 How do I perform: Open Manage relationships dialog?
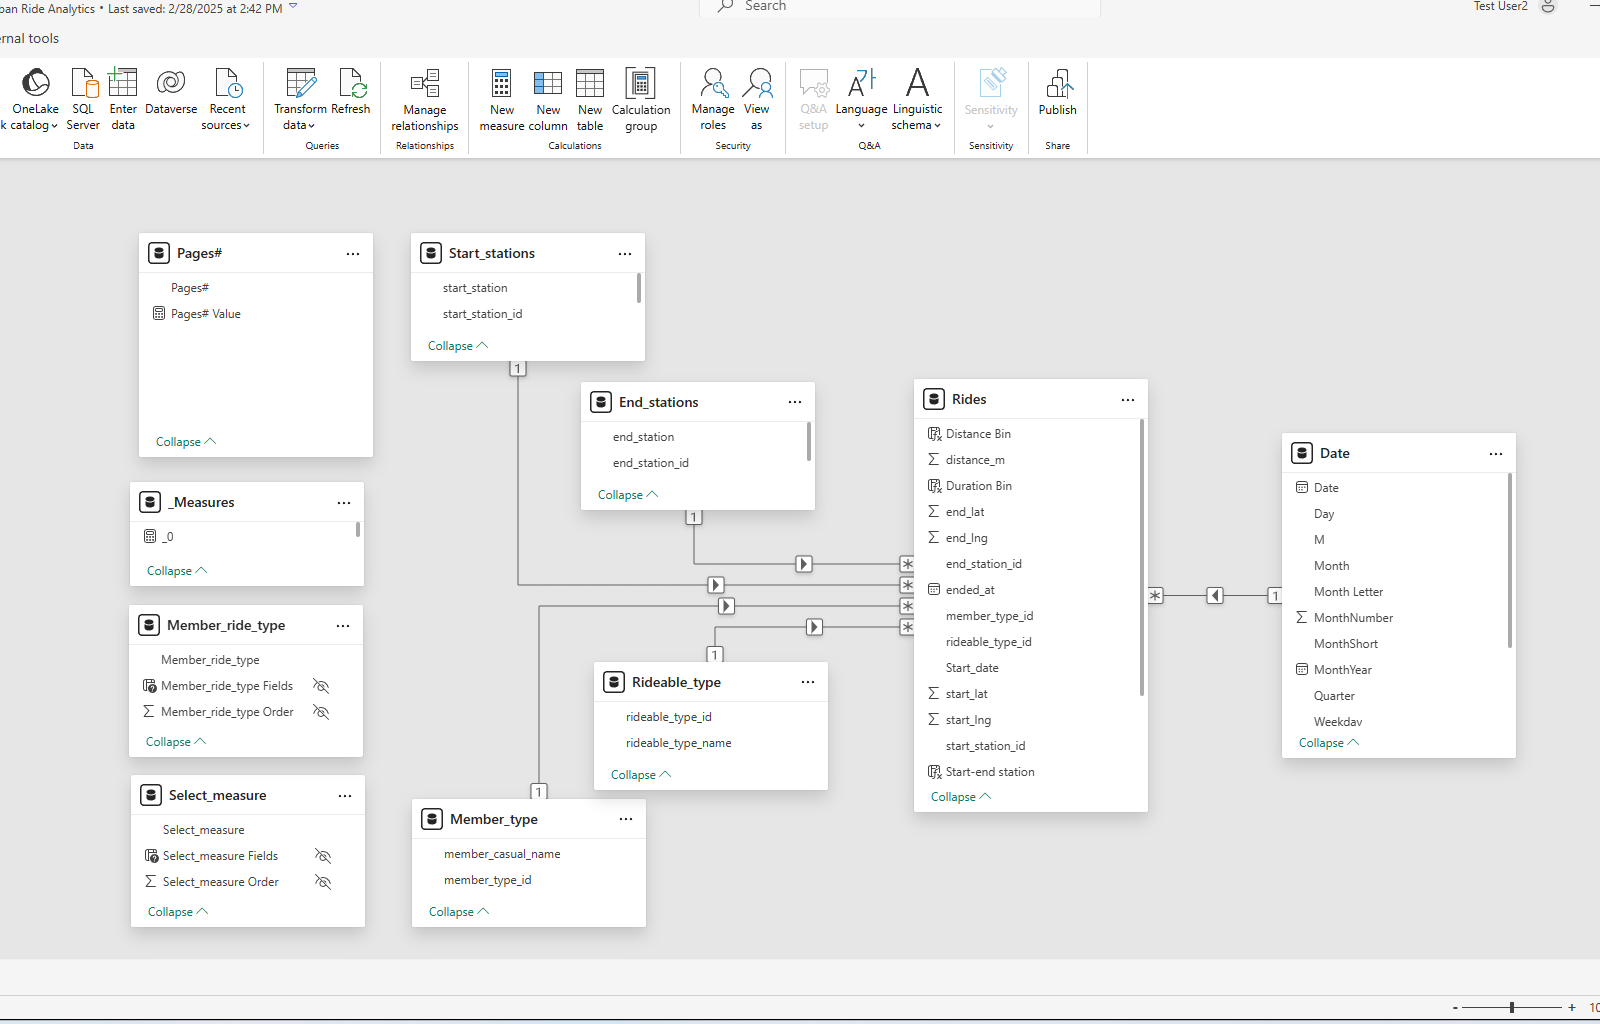point(425,100)
